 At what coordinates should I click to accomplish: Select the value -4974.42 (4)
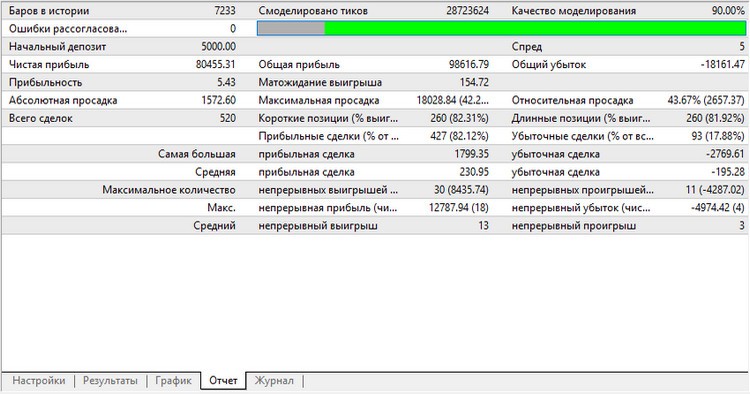coord(717,208)
